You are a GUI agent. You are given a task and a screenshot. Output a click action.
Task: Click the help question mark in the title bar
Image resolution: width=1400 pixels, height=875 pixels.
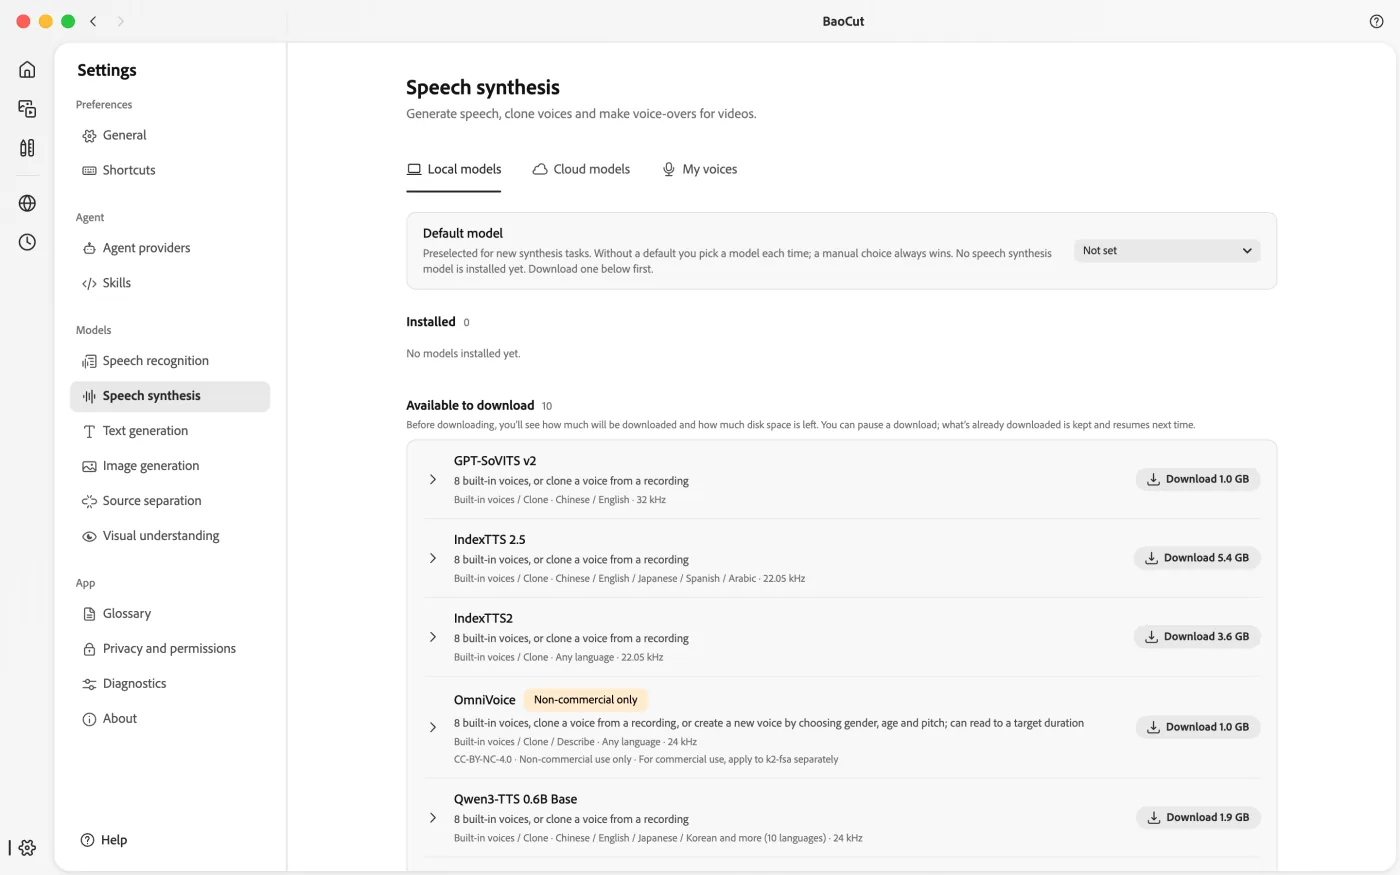pyautogui.click(x=1376, y=21)
